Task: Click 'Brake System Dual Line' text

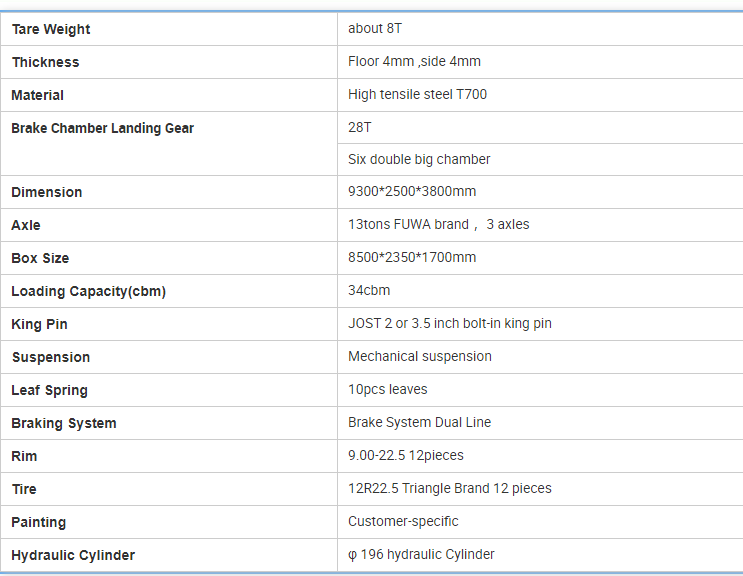Action: 419,422
